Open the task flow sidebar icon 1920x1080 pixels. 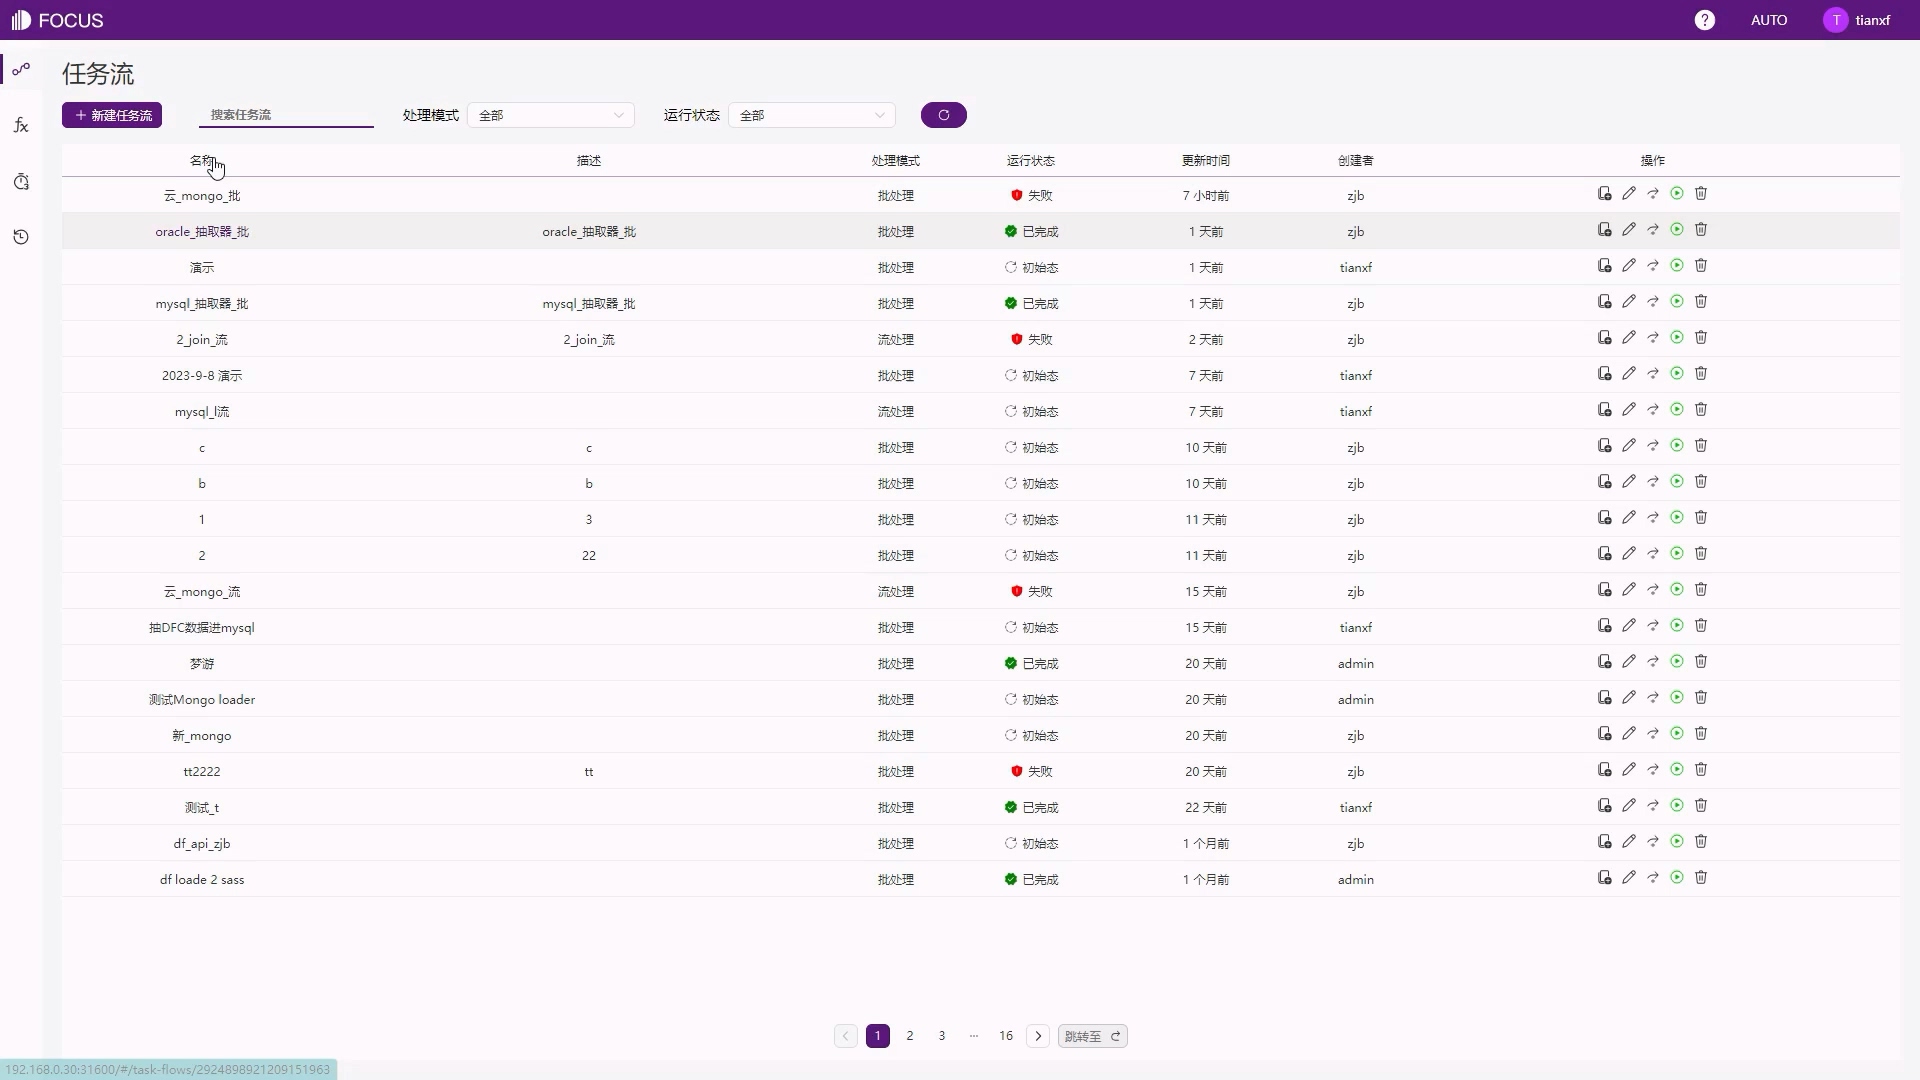click(21, 69)
